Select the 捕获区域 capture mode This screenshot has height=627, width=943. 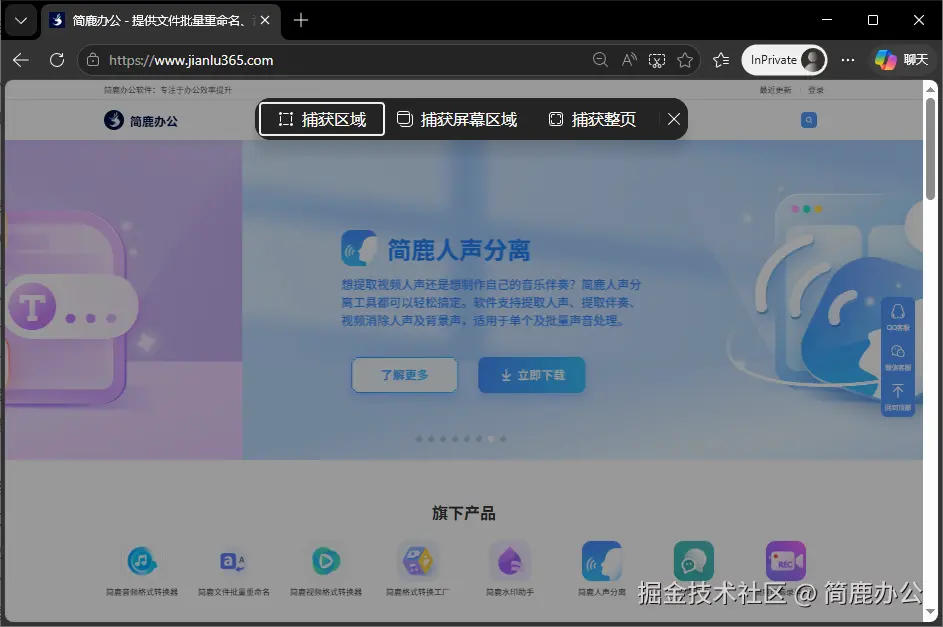click(x=321, y=119)
